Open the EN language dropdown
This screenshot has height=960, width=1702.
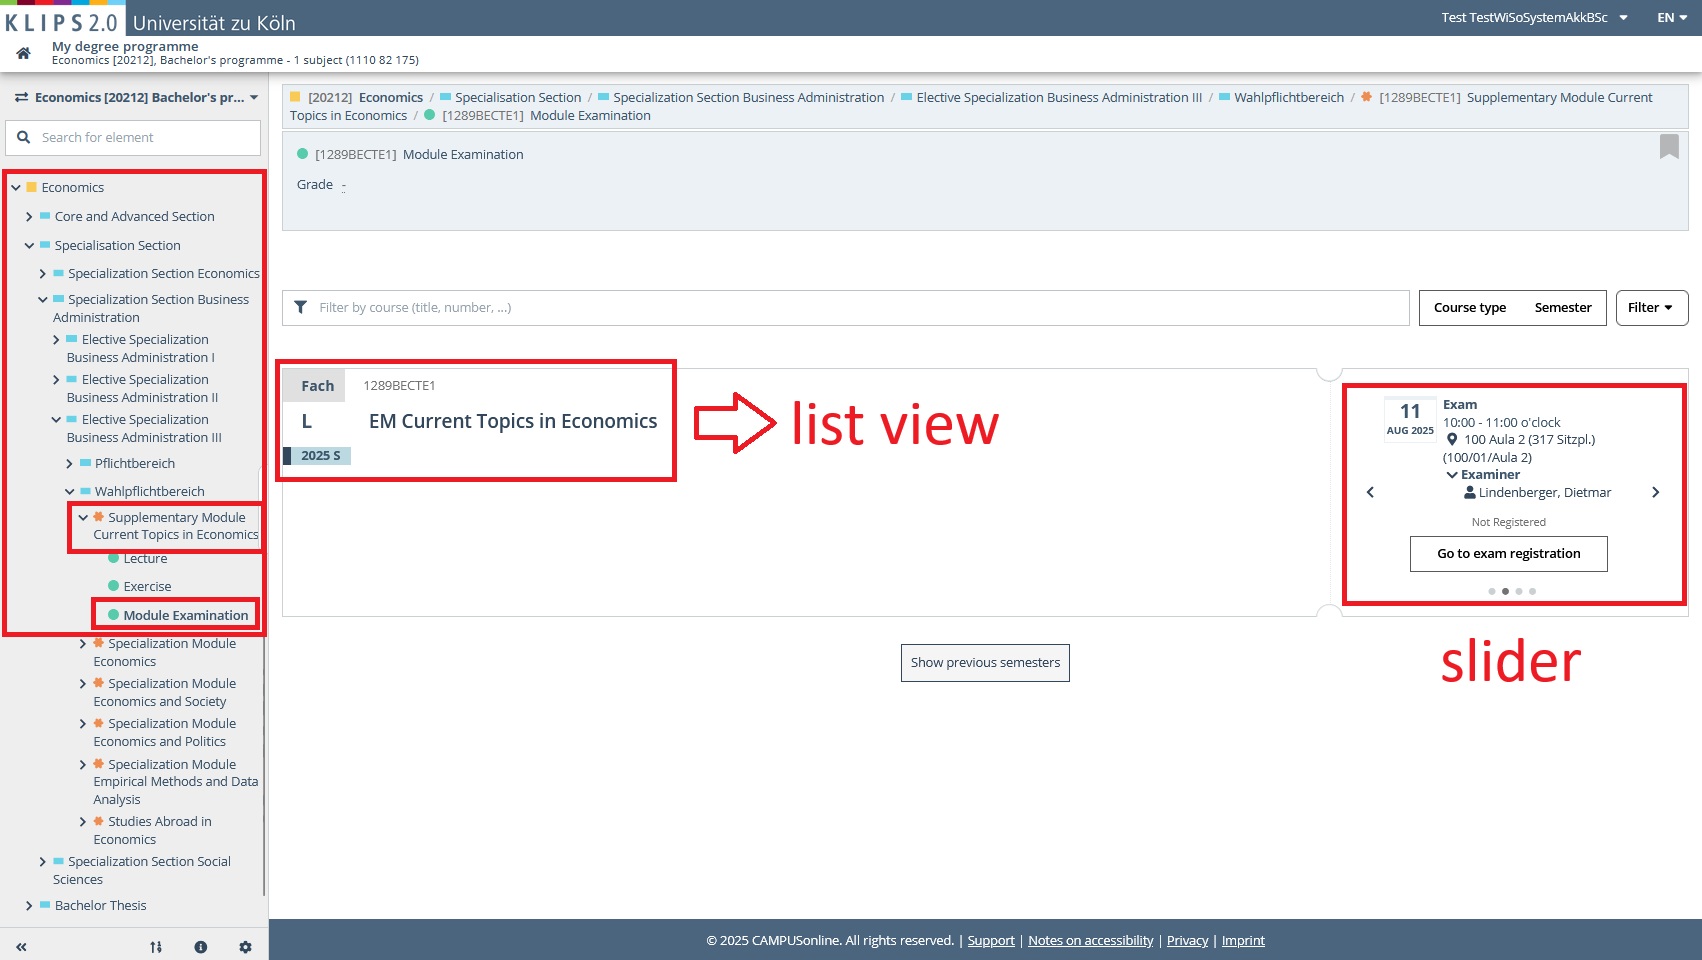pyautogui.click(x=1672, y=18)
